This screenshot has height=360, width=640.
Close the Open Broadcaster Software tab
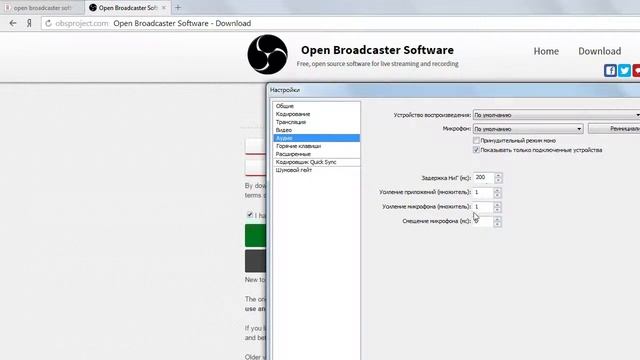click(x=164, y=8)
